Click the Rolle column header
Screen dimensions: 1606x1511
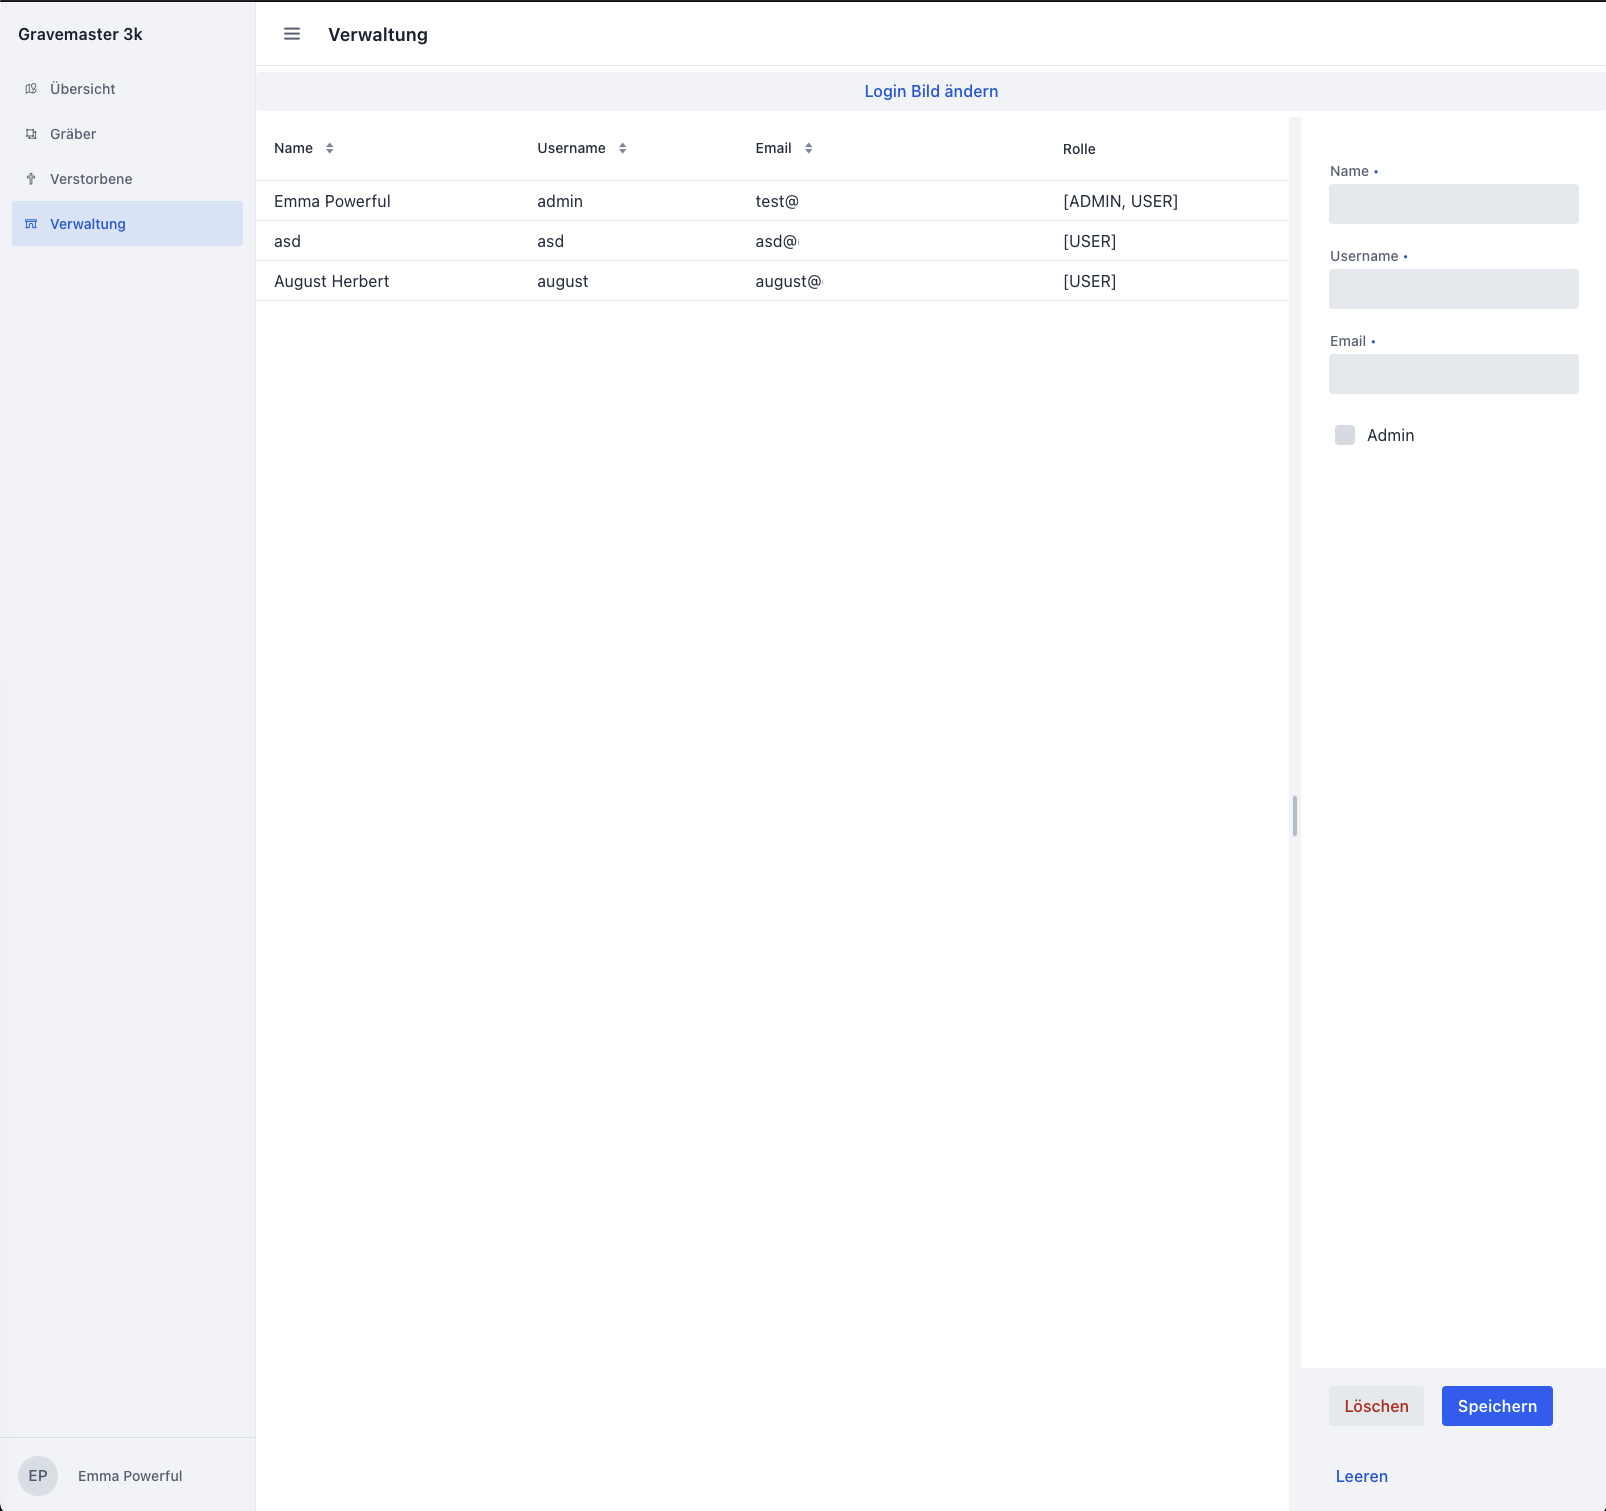pyautogui.click(x=1079, y=149)
